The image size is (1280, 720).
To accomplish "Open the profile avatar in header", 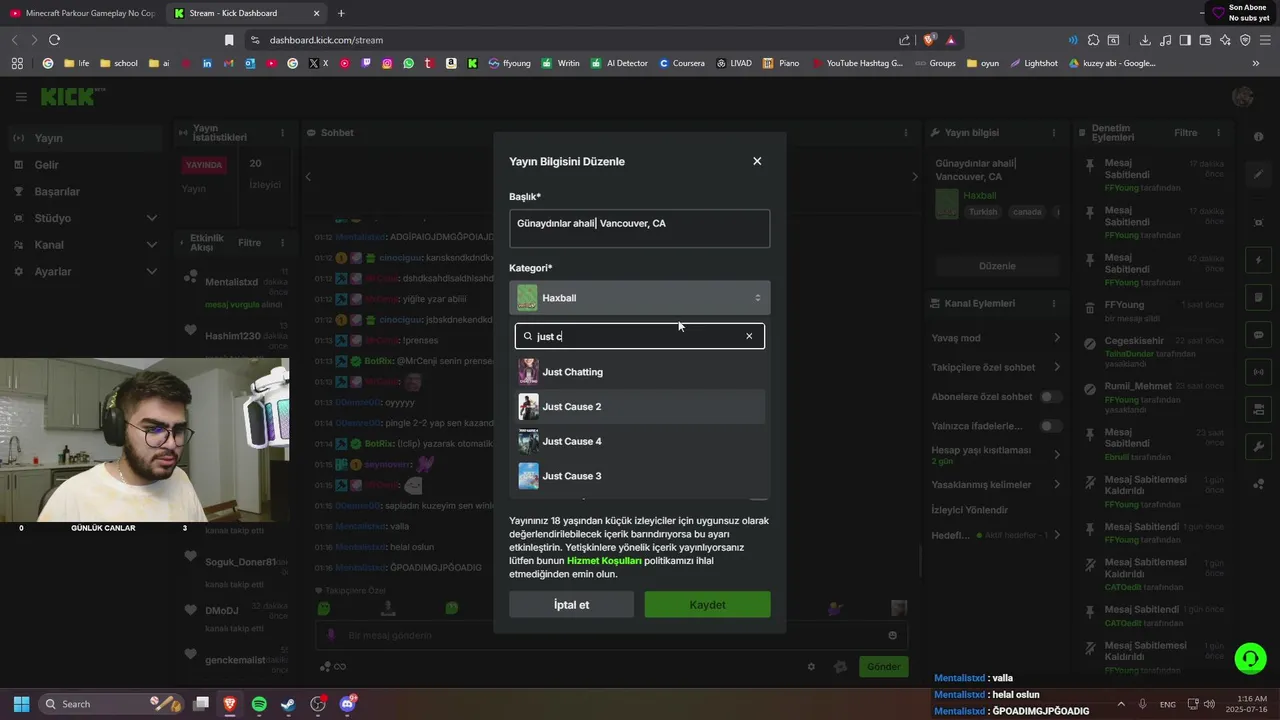I will pyautogui.click(x=1243, y=97).
